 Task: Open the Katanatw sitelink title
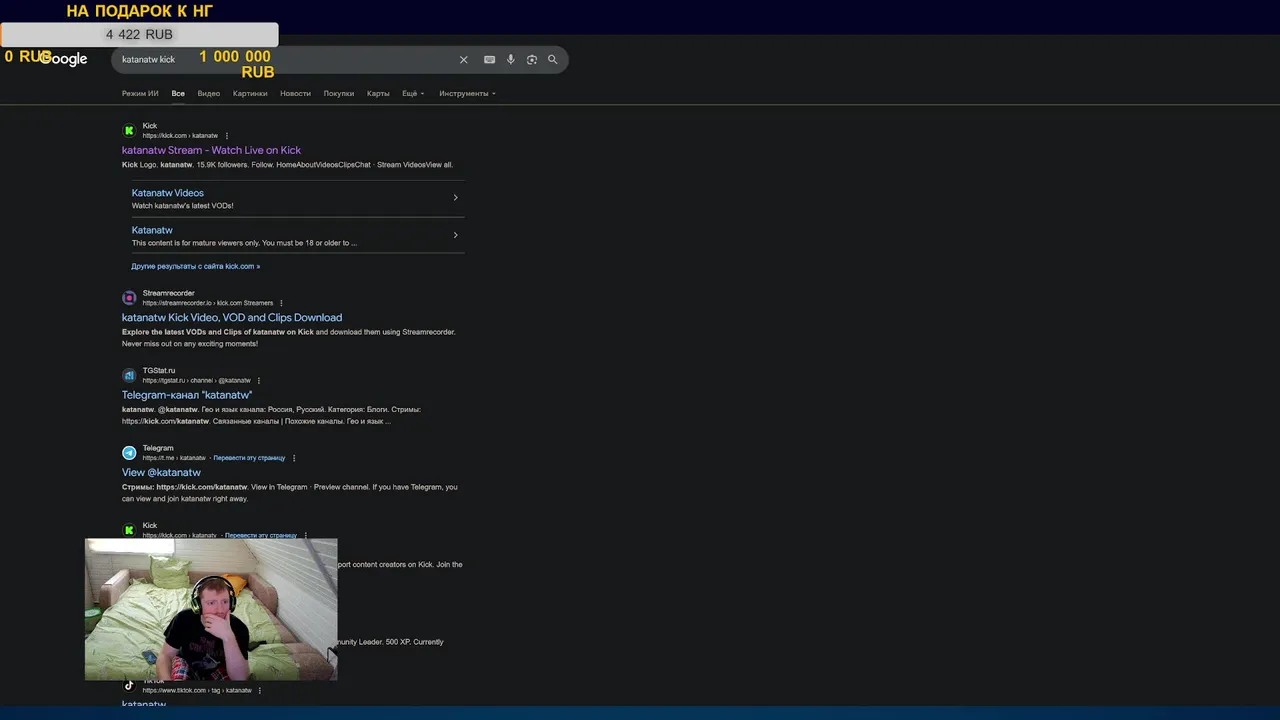point(152,230)
